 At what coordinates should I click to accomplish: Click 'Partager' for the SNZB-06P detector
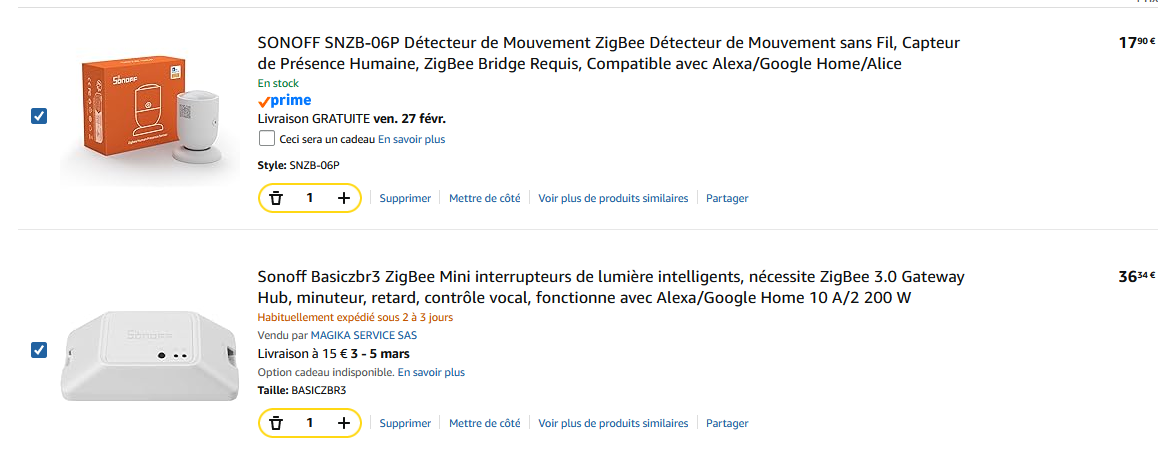click(x=727, y=198)
